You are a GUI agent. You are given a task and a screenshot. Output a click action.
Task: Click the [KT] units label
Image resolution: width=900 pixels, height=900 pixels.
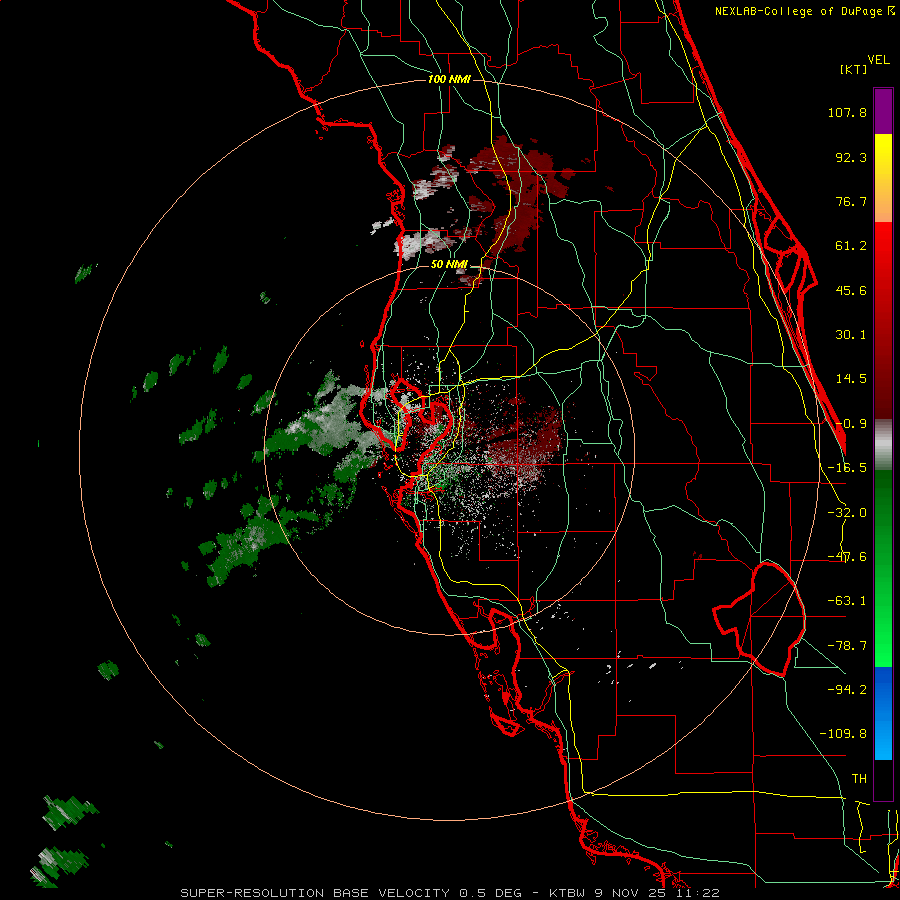(853, 69)
